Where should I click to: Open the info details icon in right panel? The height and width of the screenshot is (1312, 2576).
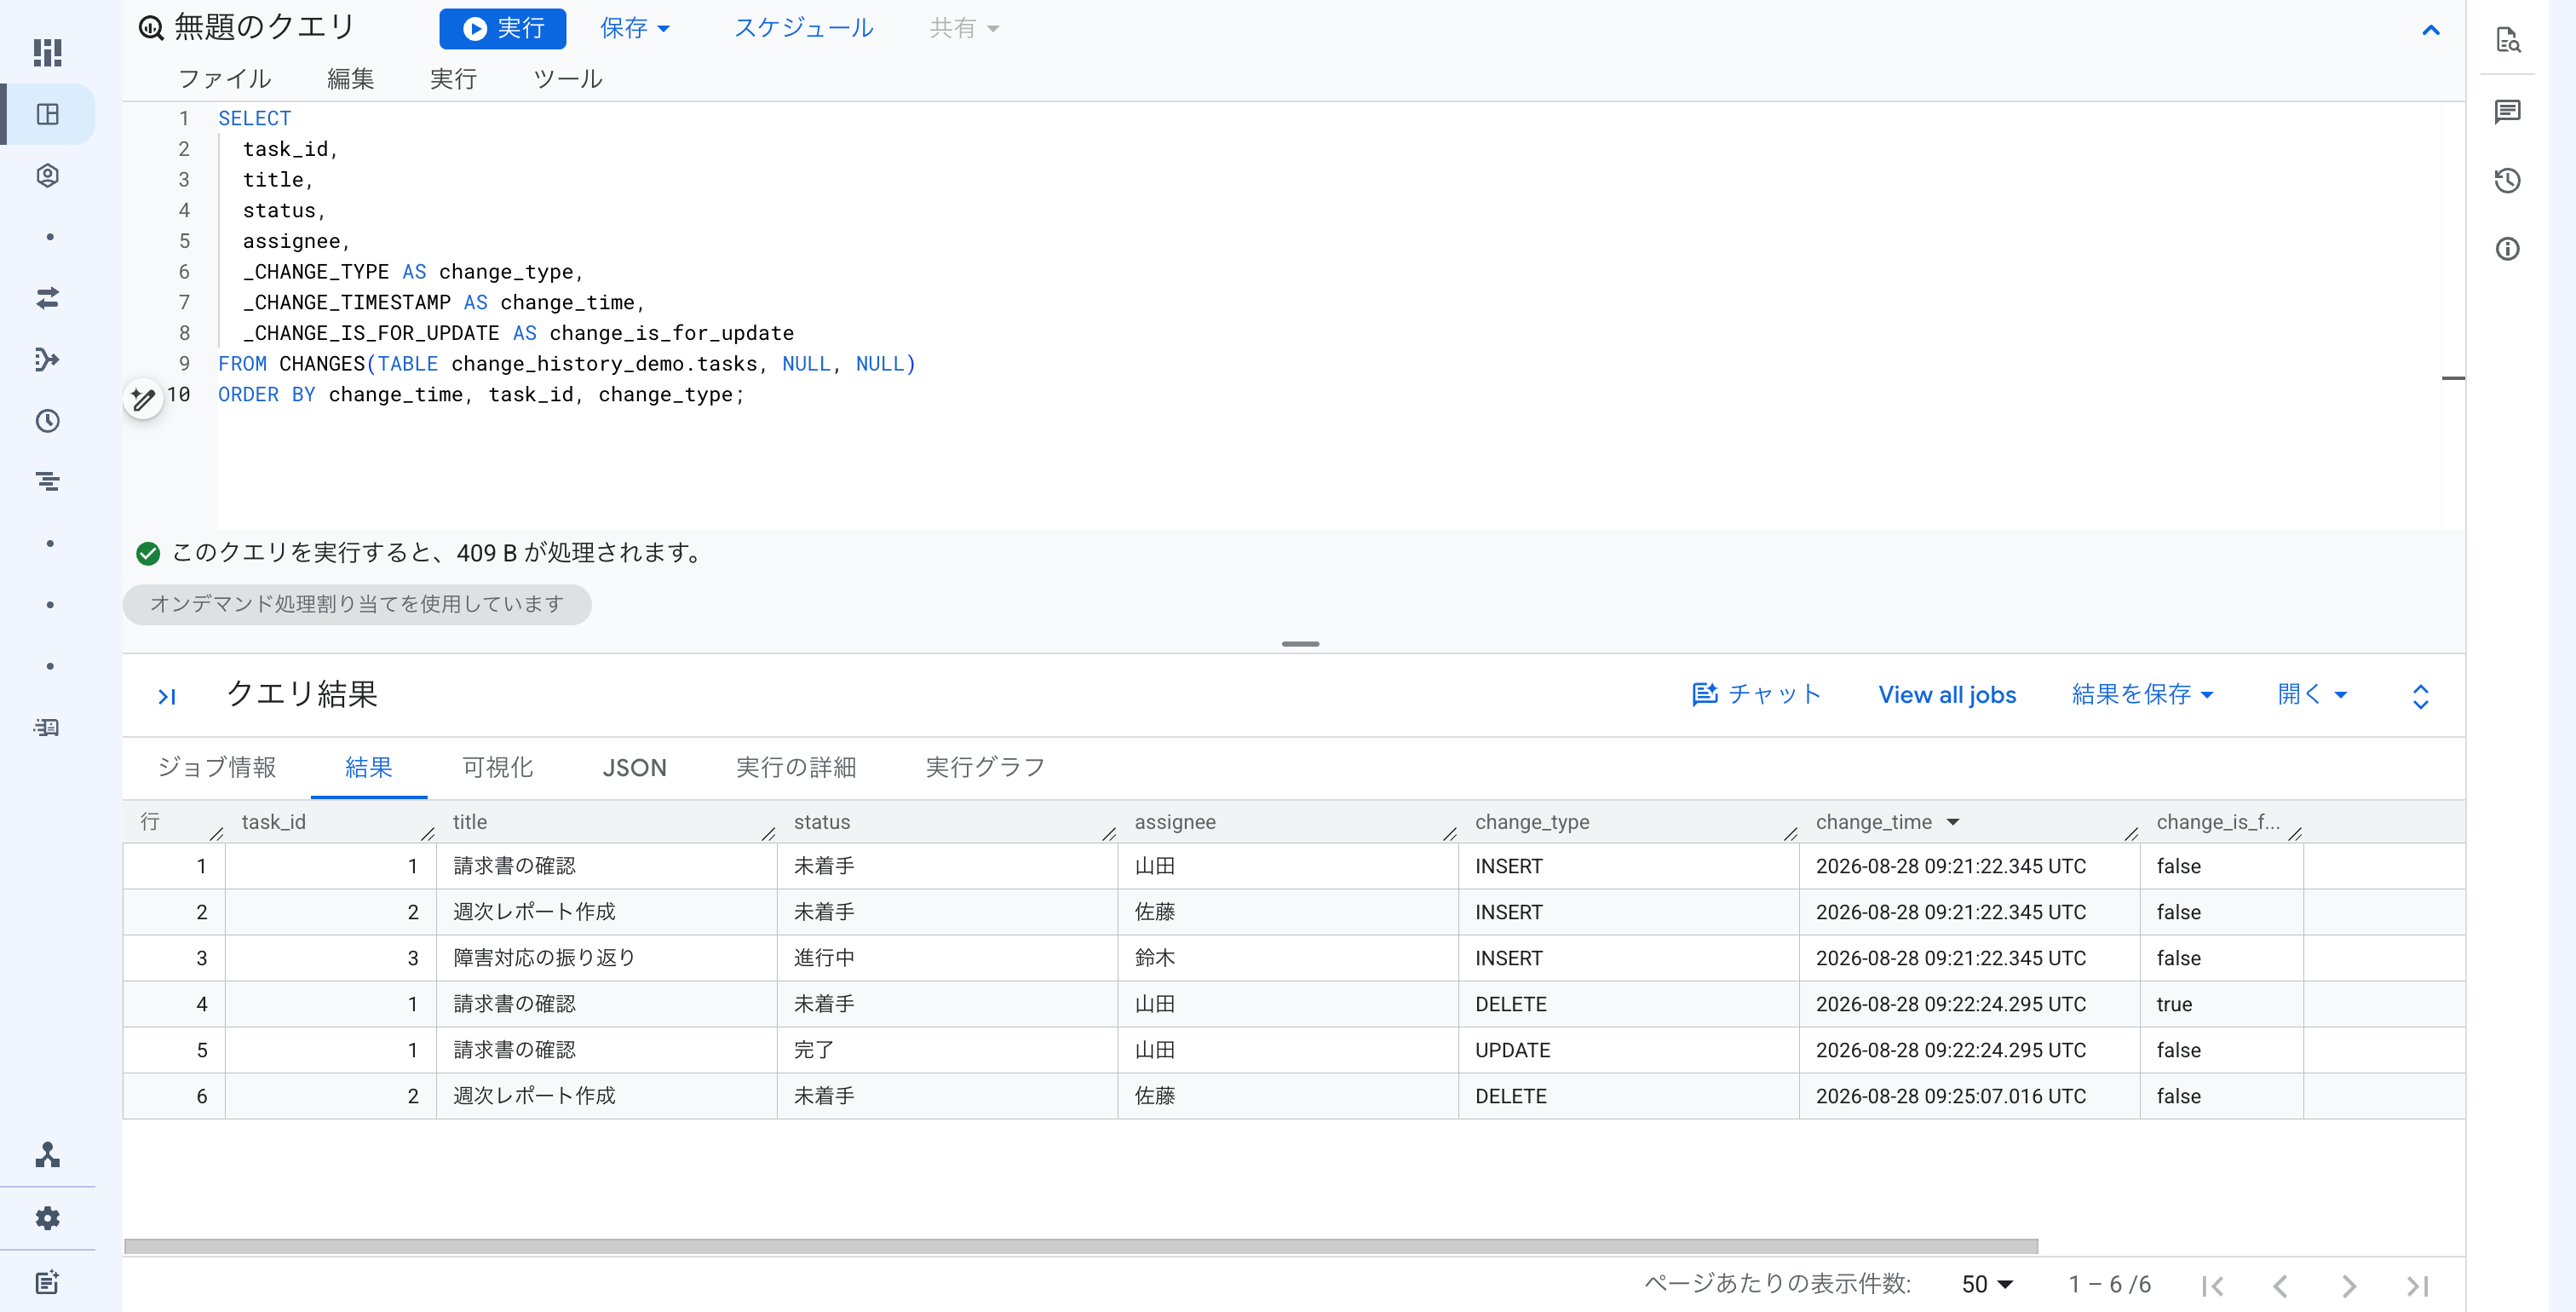coord(2507,249)
